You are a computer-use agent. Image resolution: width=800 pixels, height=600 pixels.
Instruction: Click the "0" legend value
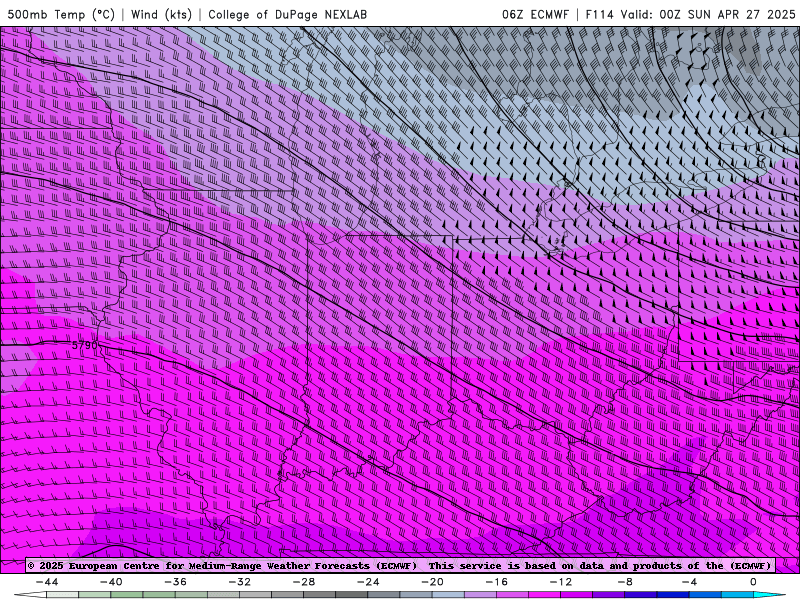point(753,582)
